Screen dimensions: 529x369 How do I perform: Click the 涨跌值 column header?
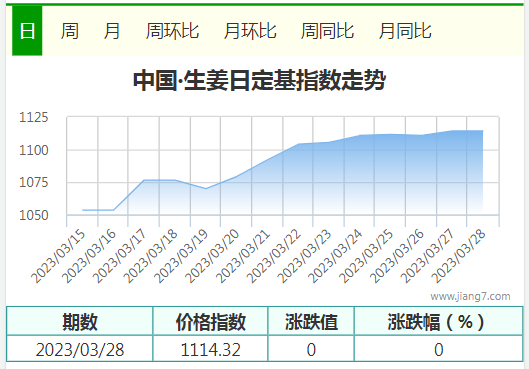click(311, 321)
